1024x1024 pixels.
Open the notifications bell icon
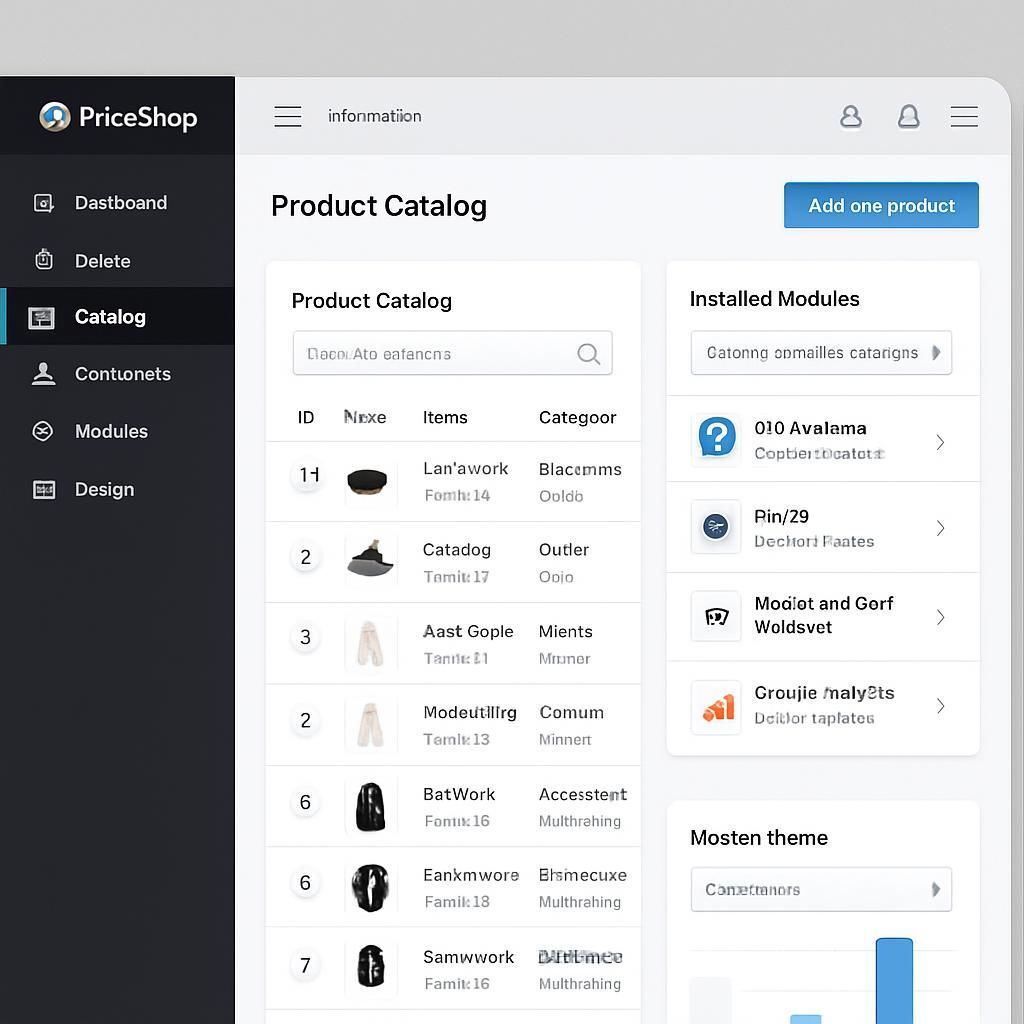coord(908,116)
